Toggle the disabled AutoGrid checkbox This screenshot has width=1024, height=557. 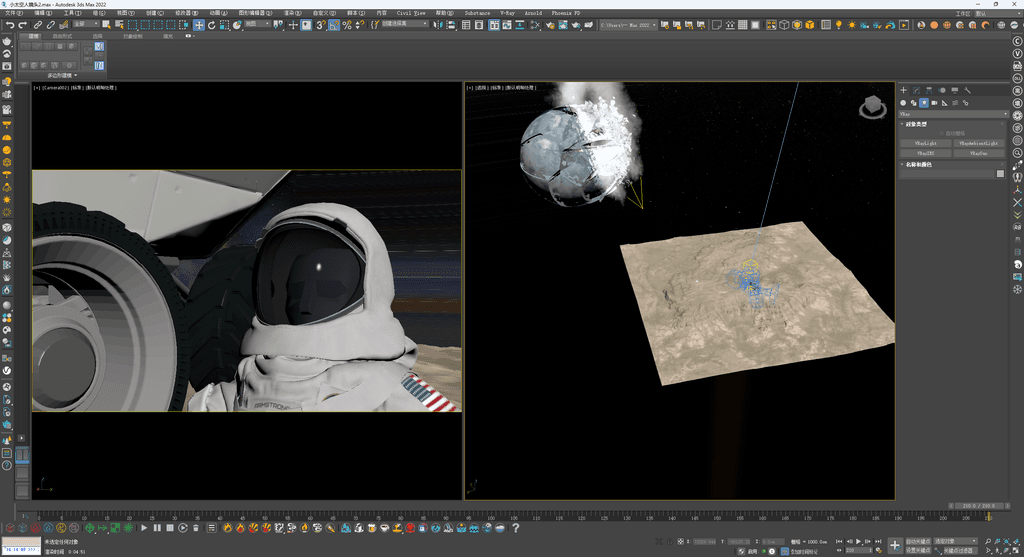941,133
